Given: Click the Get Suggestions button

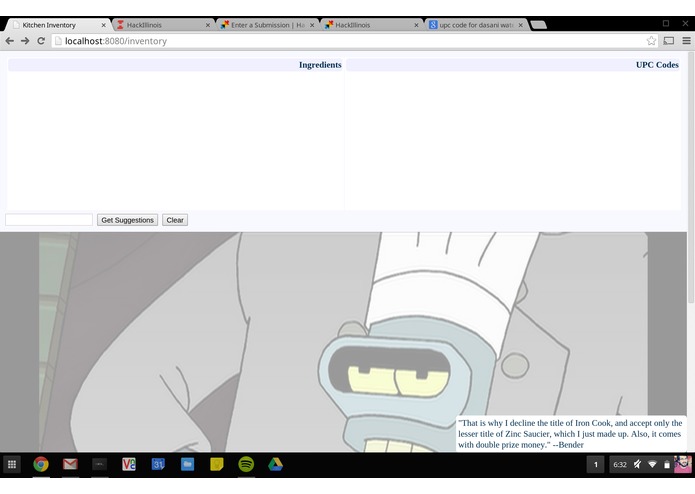Looking at the screenshot, I should click(127, 220).
